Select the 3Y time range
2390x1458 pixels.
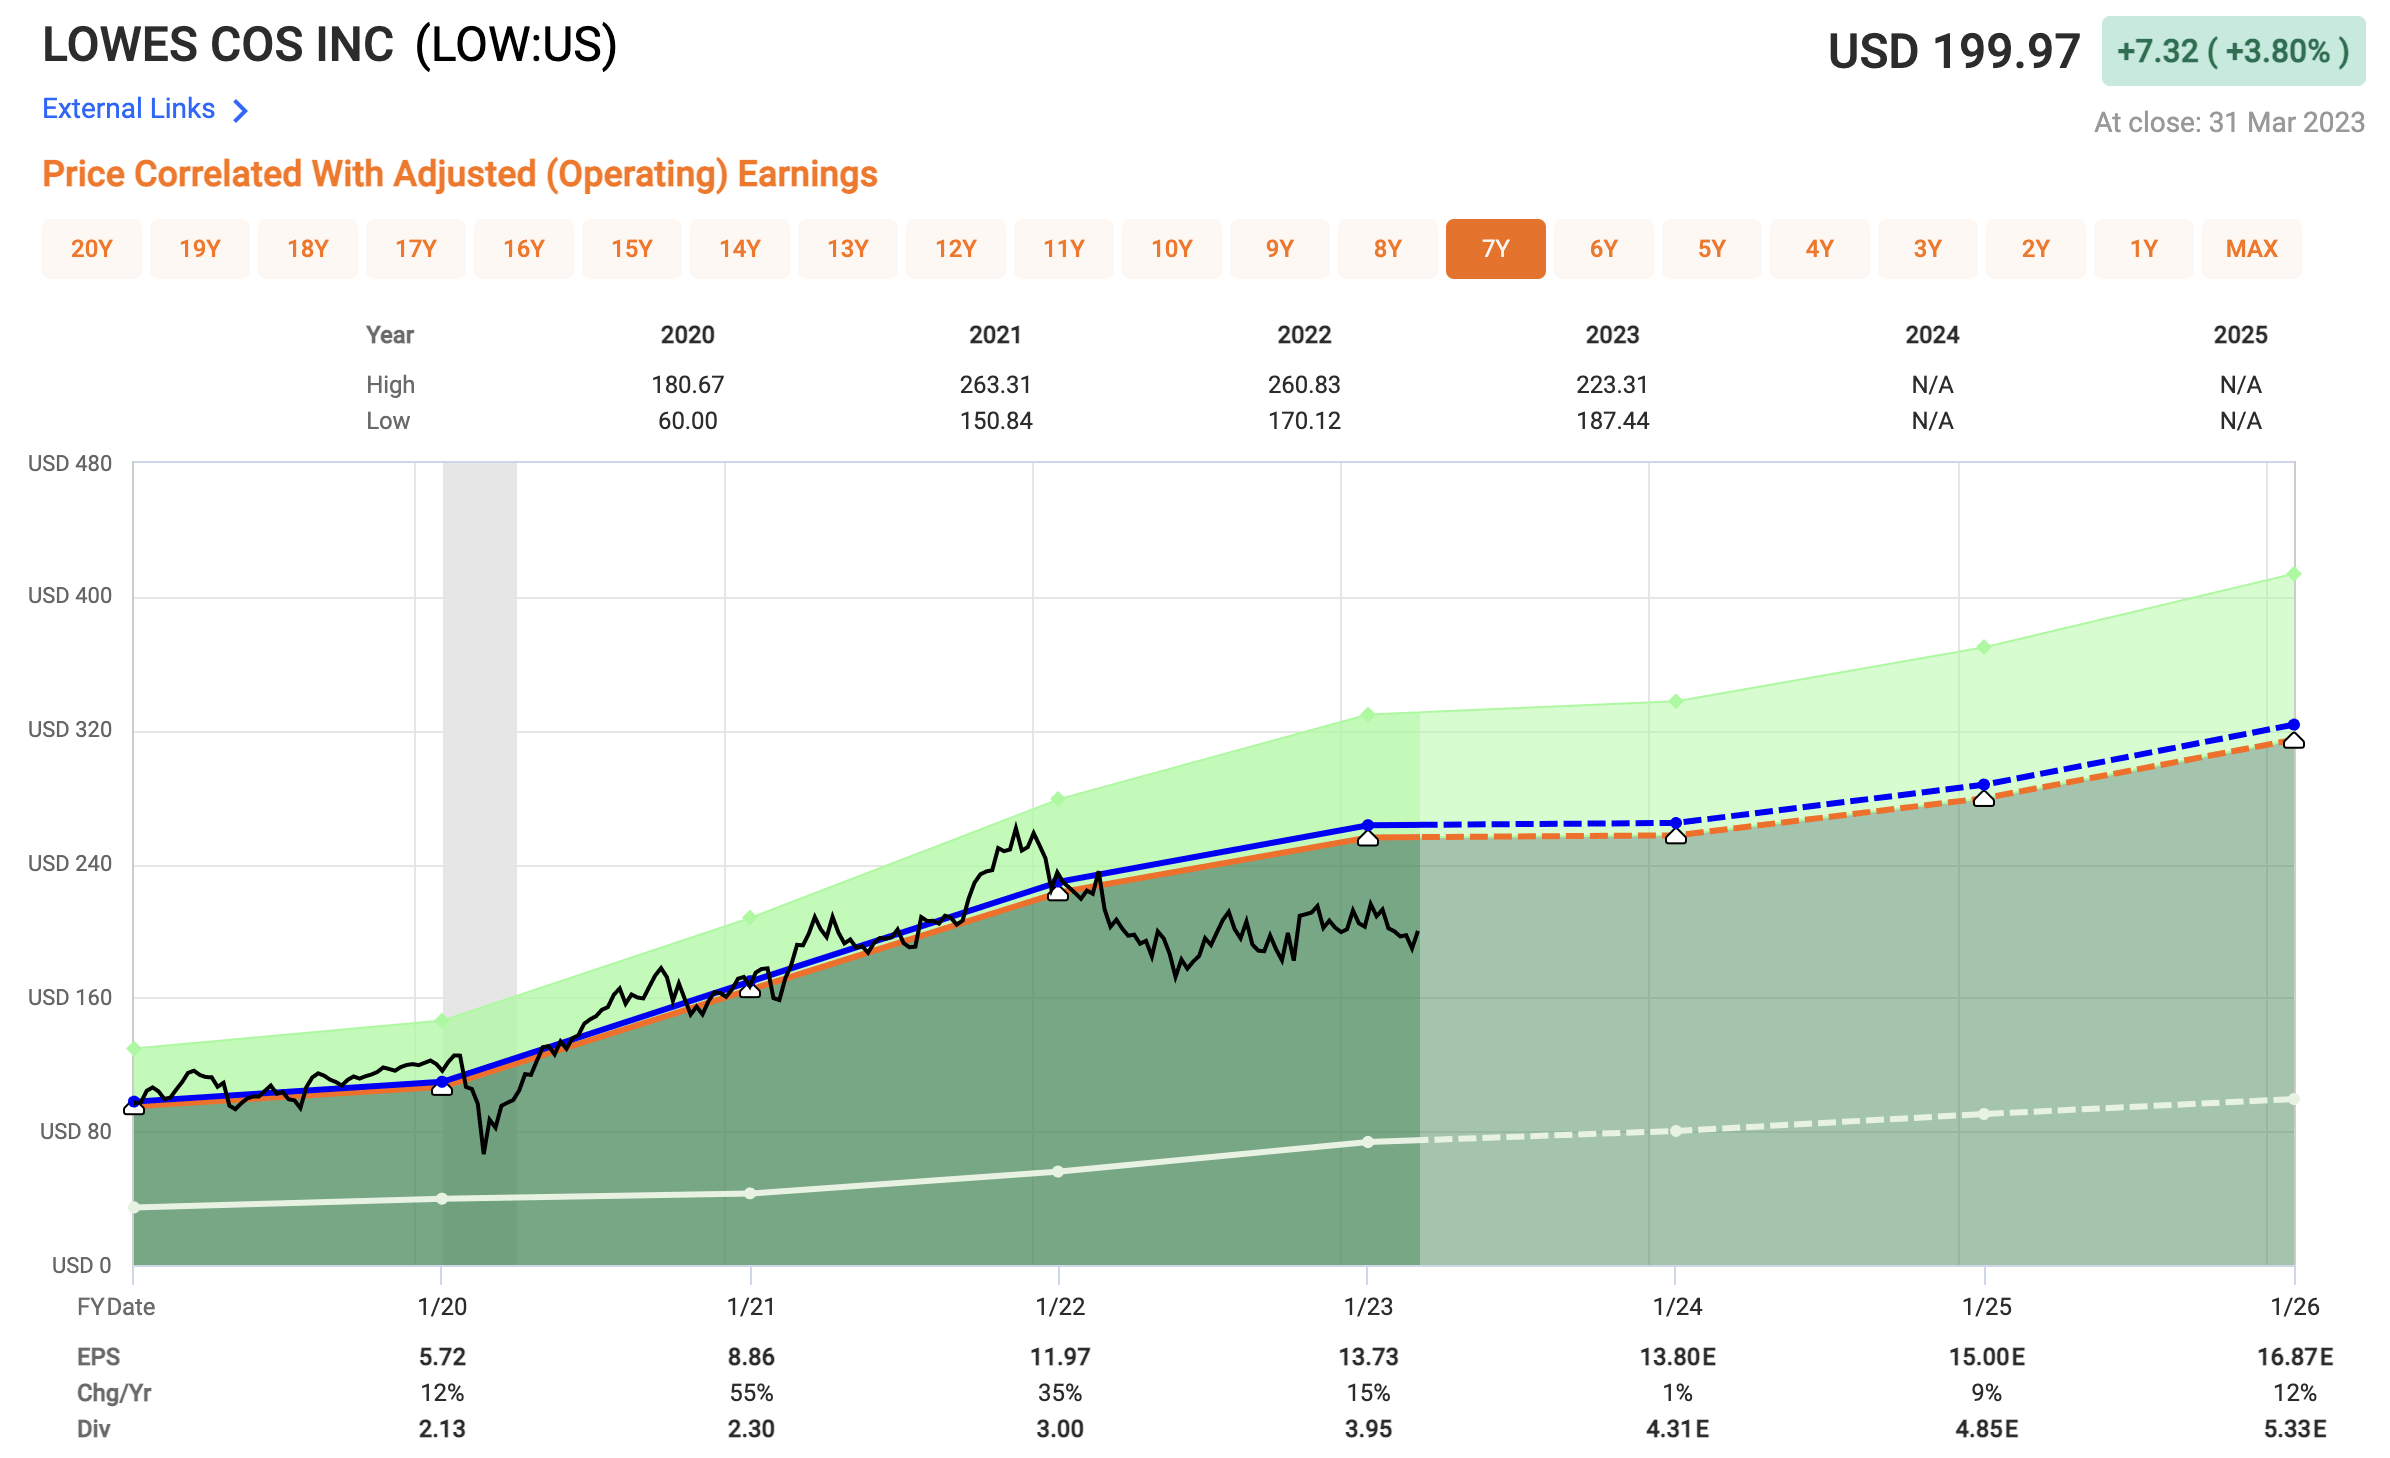(x=1928, y=249)
